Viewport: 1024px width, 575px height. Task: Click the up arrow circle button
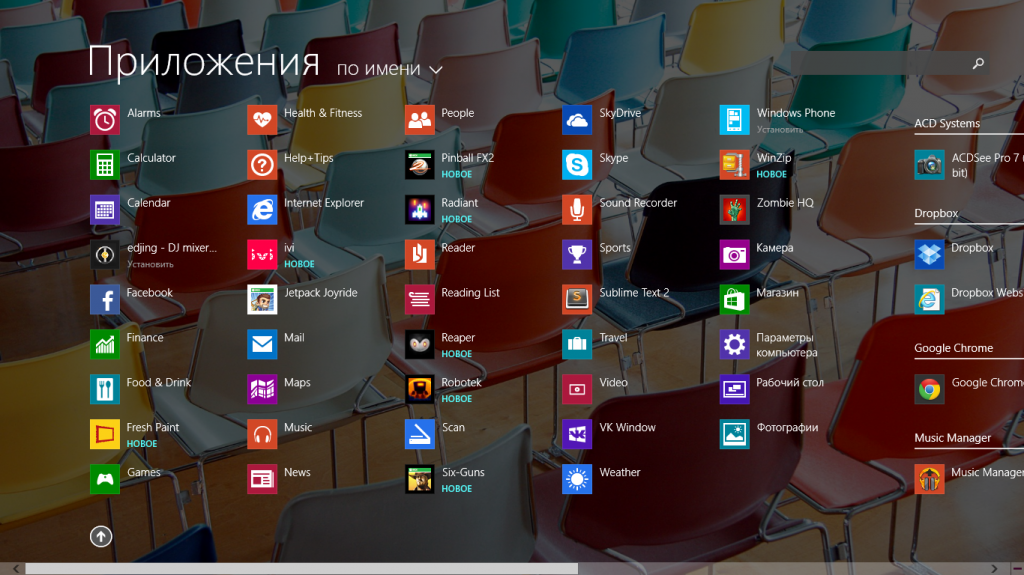[101, 536]
